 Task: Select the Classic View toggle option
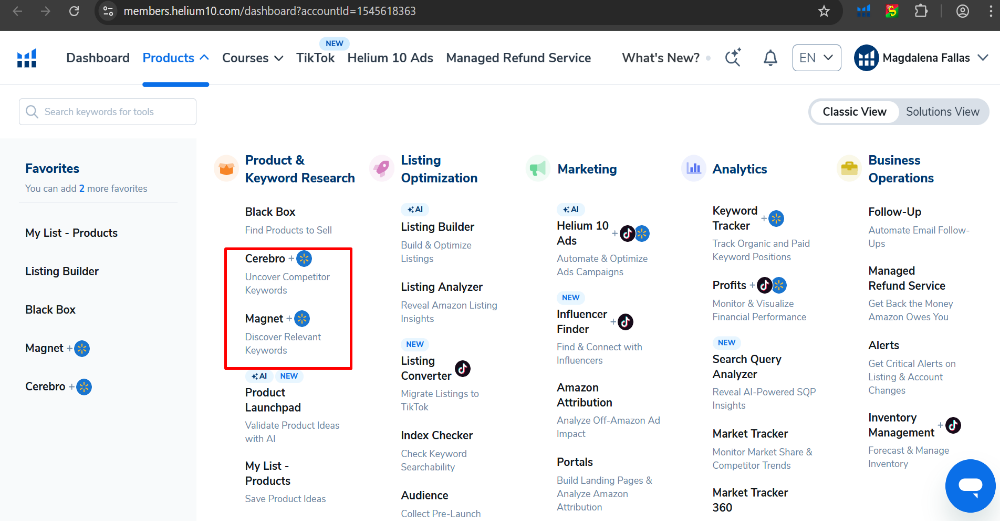click(854, 112)
